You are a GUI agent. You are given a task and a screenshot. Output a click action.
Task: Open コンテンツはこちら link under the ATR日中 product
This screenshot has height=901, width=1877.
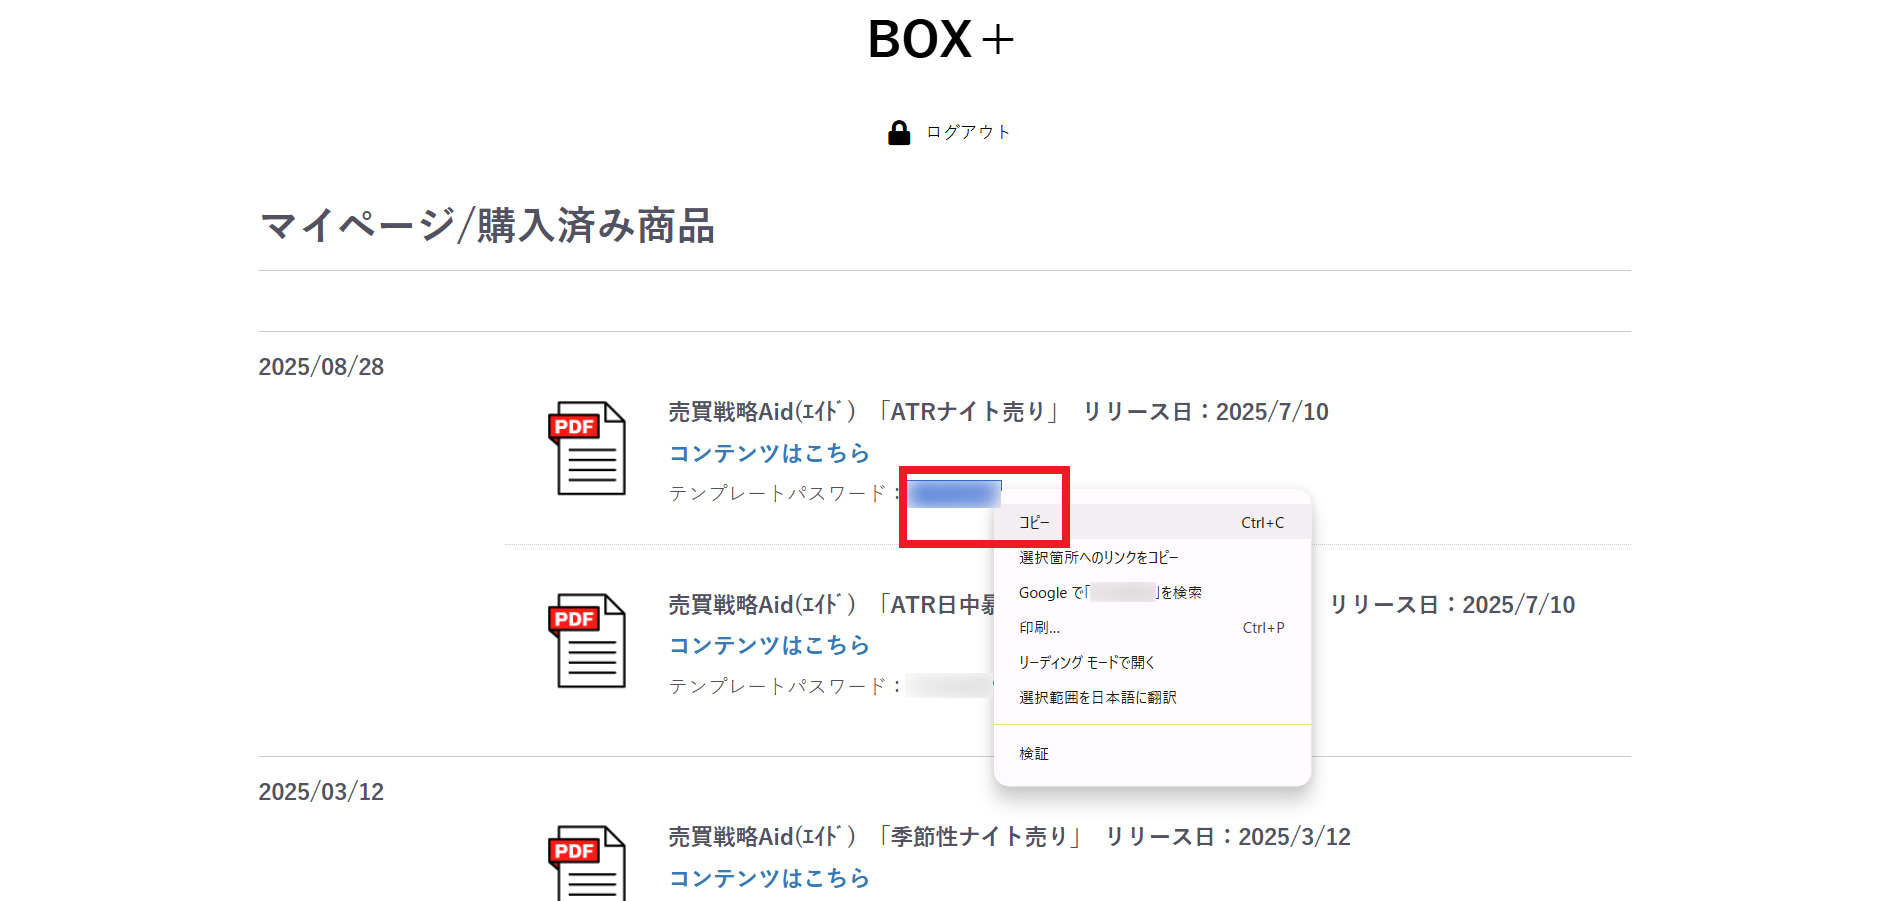click(x=769, y=646)
